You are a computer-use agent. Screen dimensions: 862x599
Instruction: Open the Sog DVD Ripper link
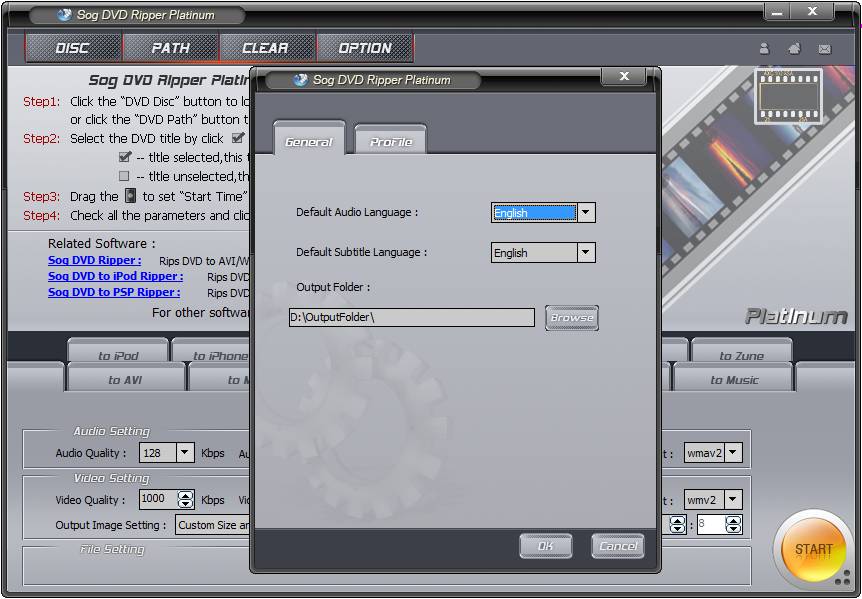coord(95,260)
